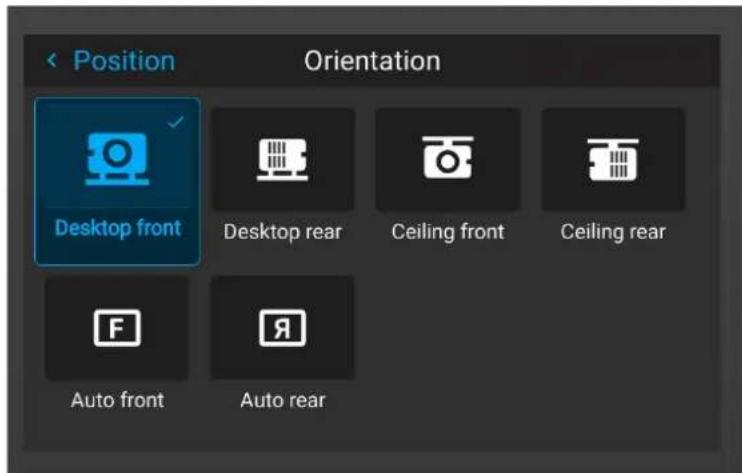This screenshot has height=473, width=742.
Task: Click the Desktop front label text
Action: click(x=118, y=228)
